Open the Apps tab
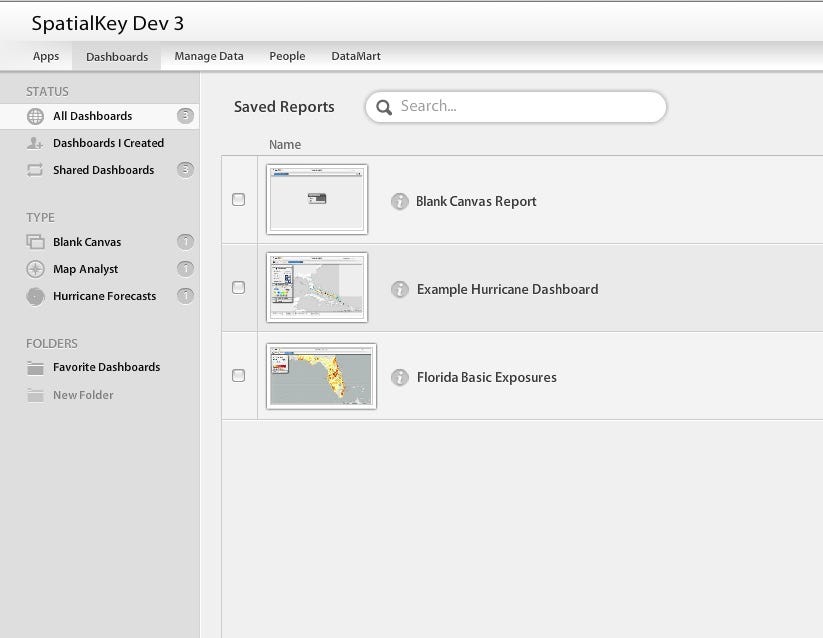The width and height of the screenshot is (823, 638). (x=46, y=56)
